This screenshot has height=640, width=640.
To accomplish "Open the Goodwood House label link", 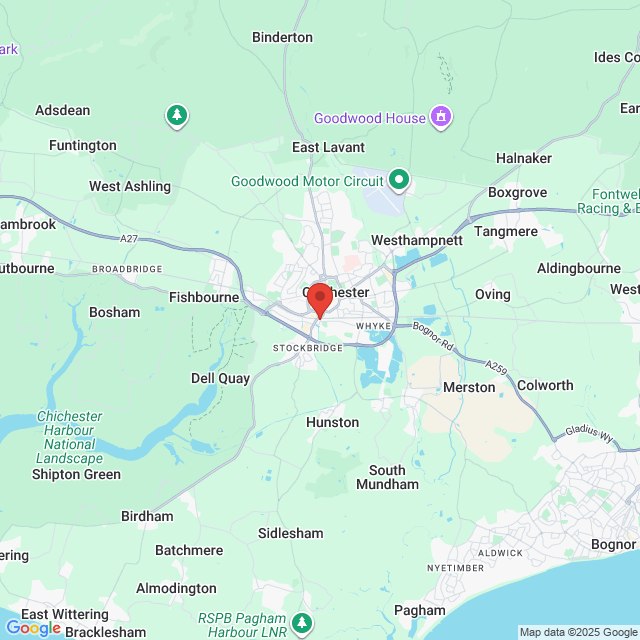I will tap(370, 118).
